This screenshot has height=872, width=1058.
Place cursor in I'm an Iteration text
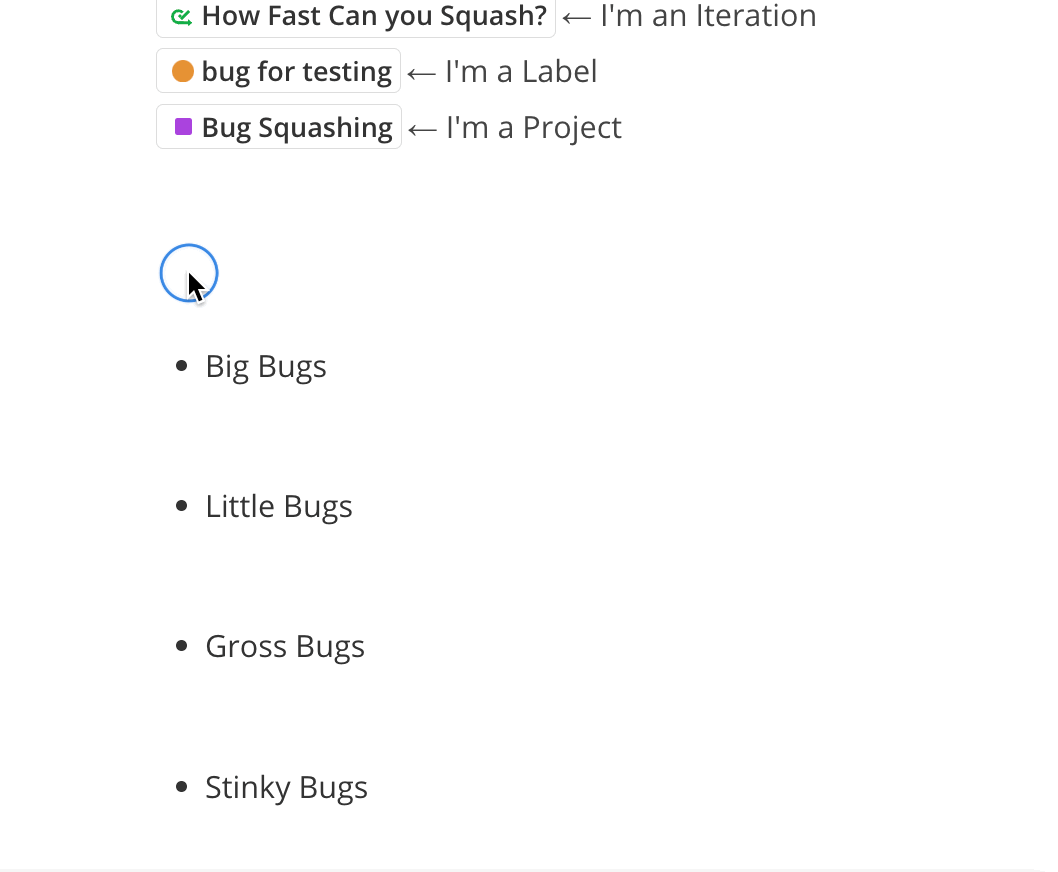click(708, 16)
